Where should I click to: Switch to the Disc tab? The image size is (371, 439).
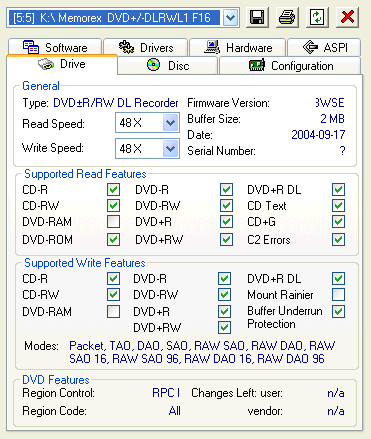click(168, 65)
